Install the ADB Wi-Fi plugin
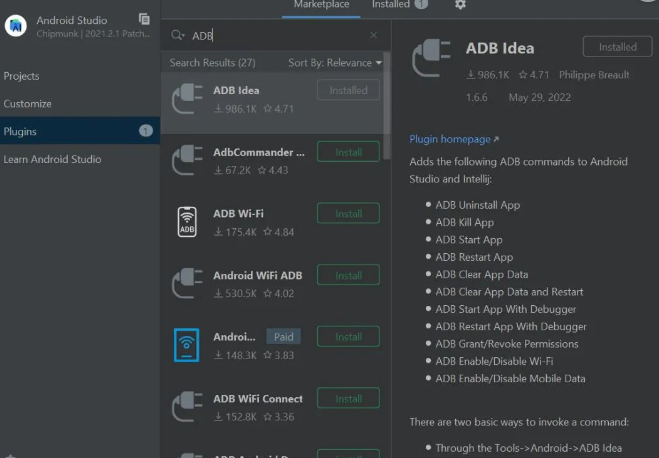This screenshot has width=659, height=458. [348, 213]
